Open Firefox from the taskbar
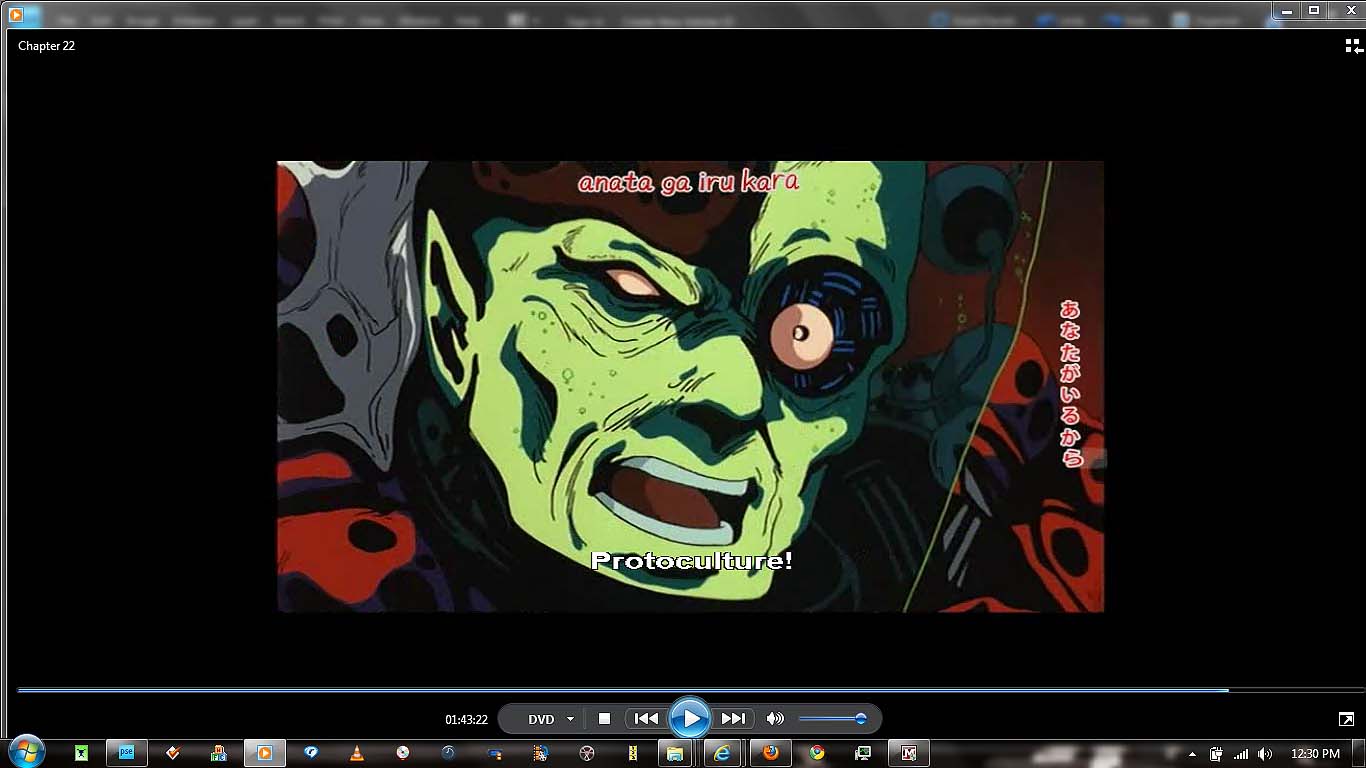This screenshot has width=1366, height=768. click(x=770, y=753)
